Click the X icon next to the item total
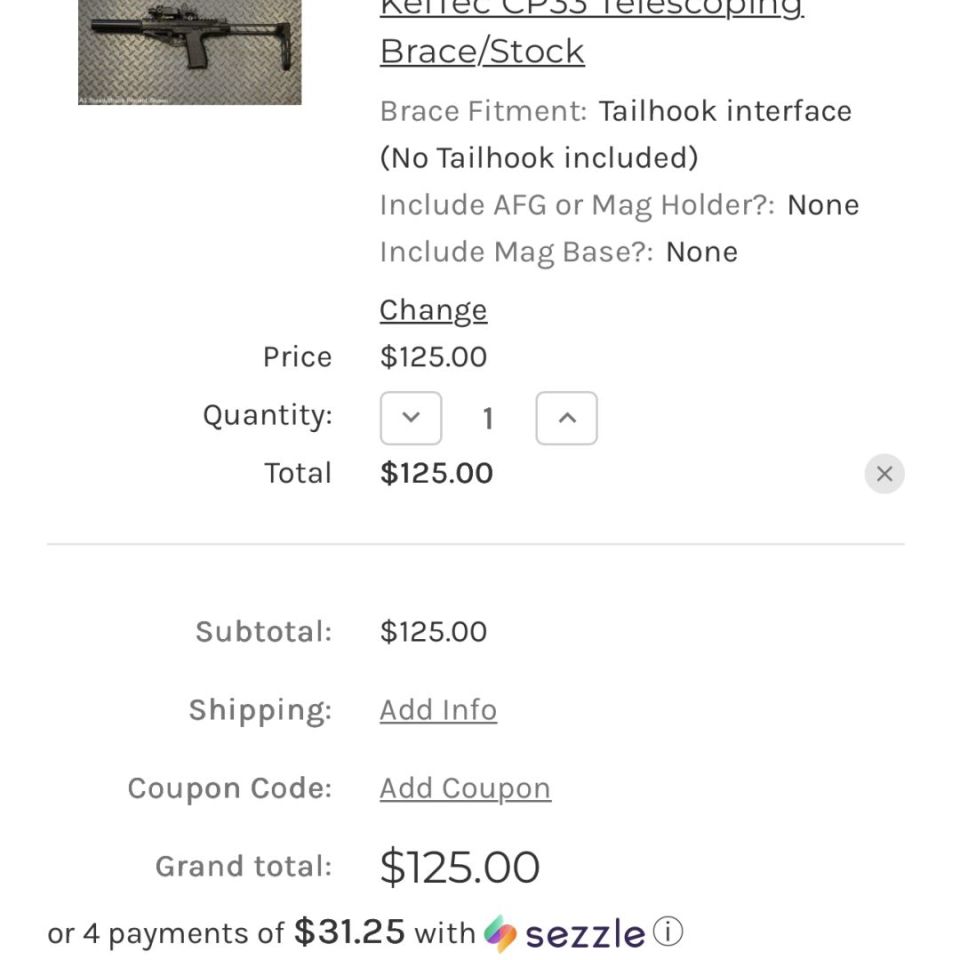 point(884,473)
